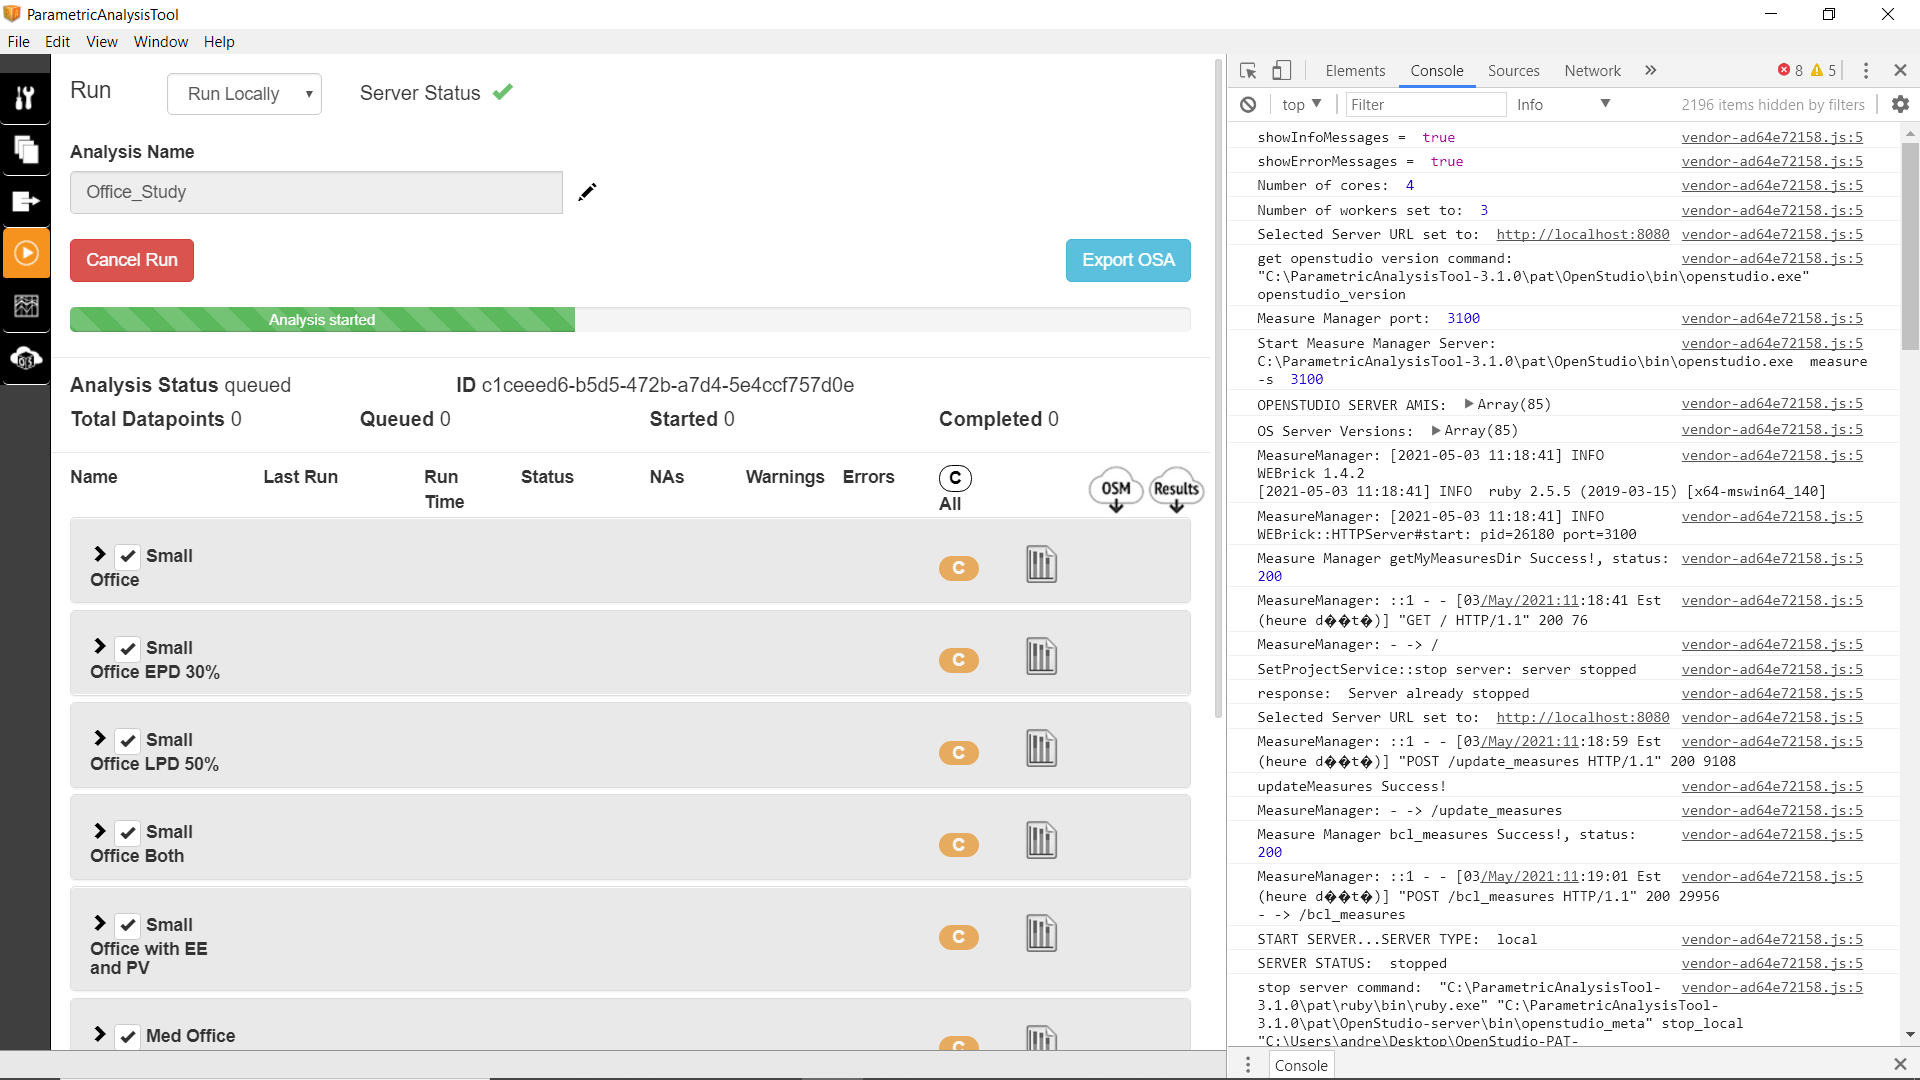1920x1080 pixels.
Task: Open the Outputs sidebar tab
Action: pos(27,201)
